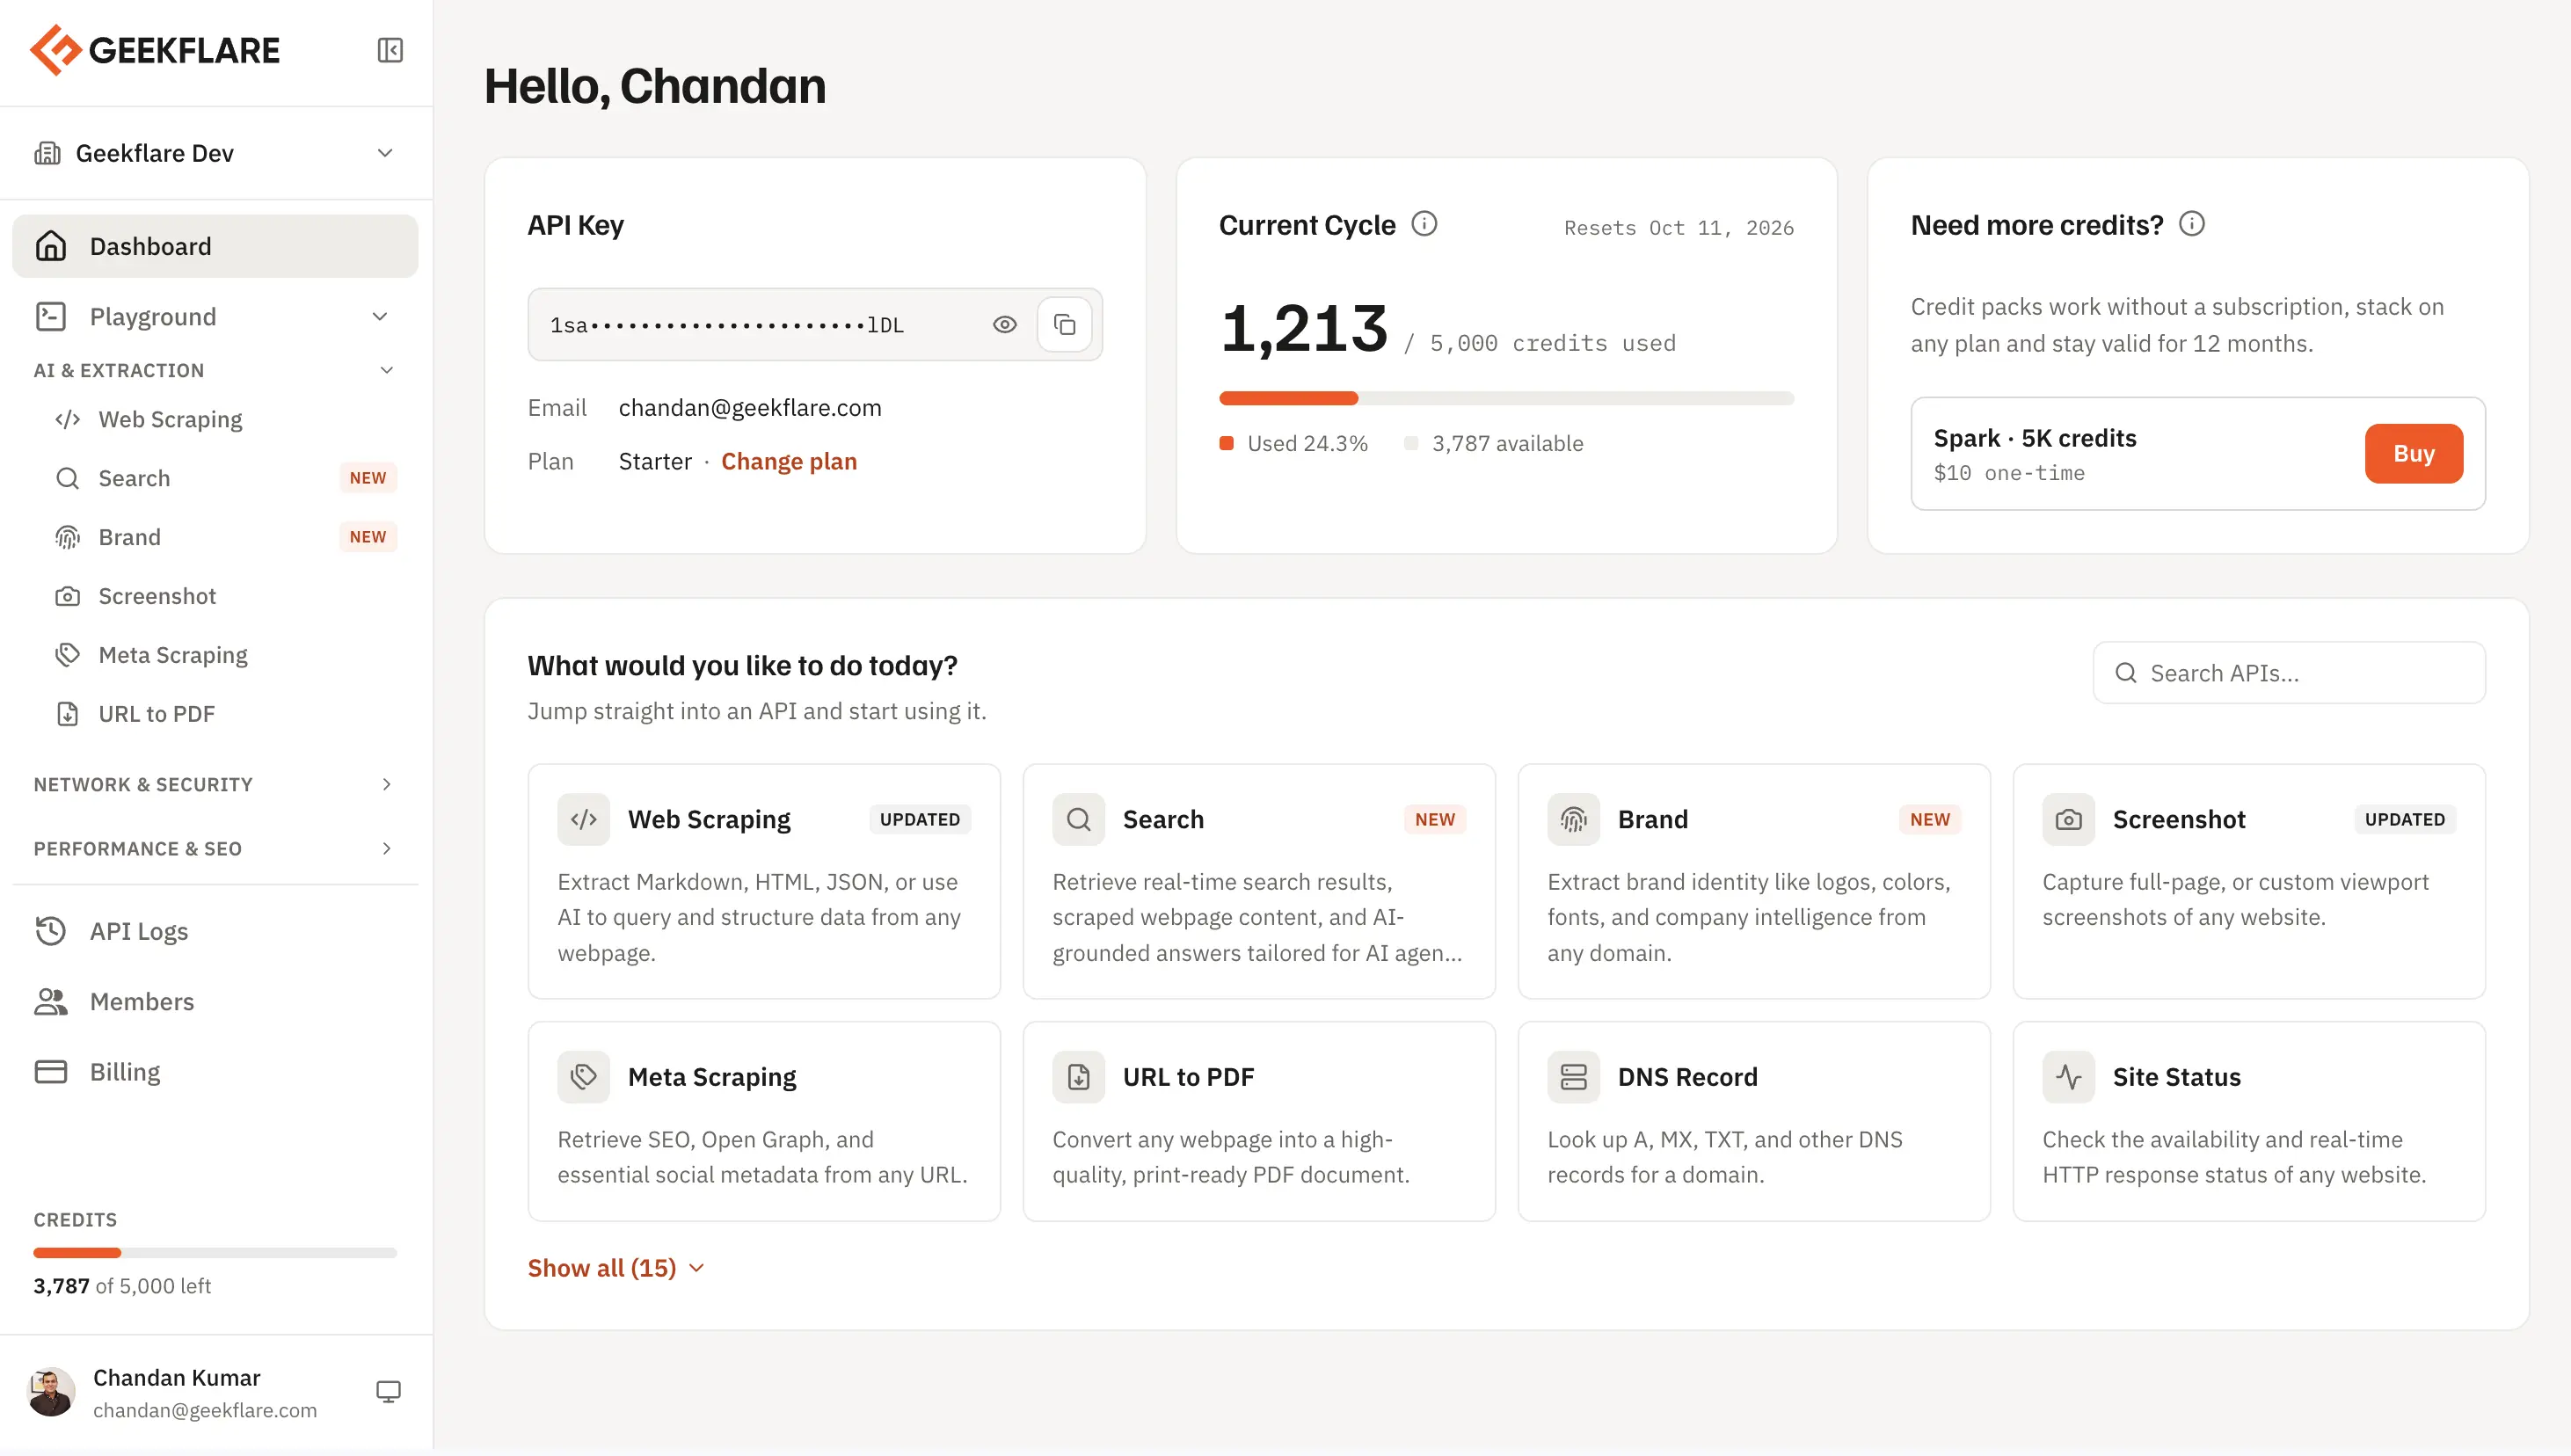Click the Geekflare logo

click(155, 50)
